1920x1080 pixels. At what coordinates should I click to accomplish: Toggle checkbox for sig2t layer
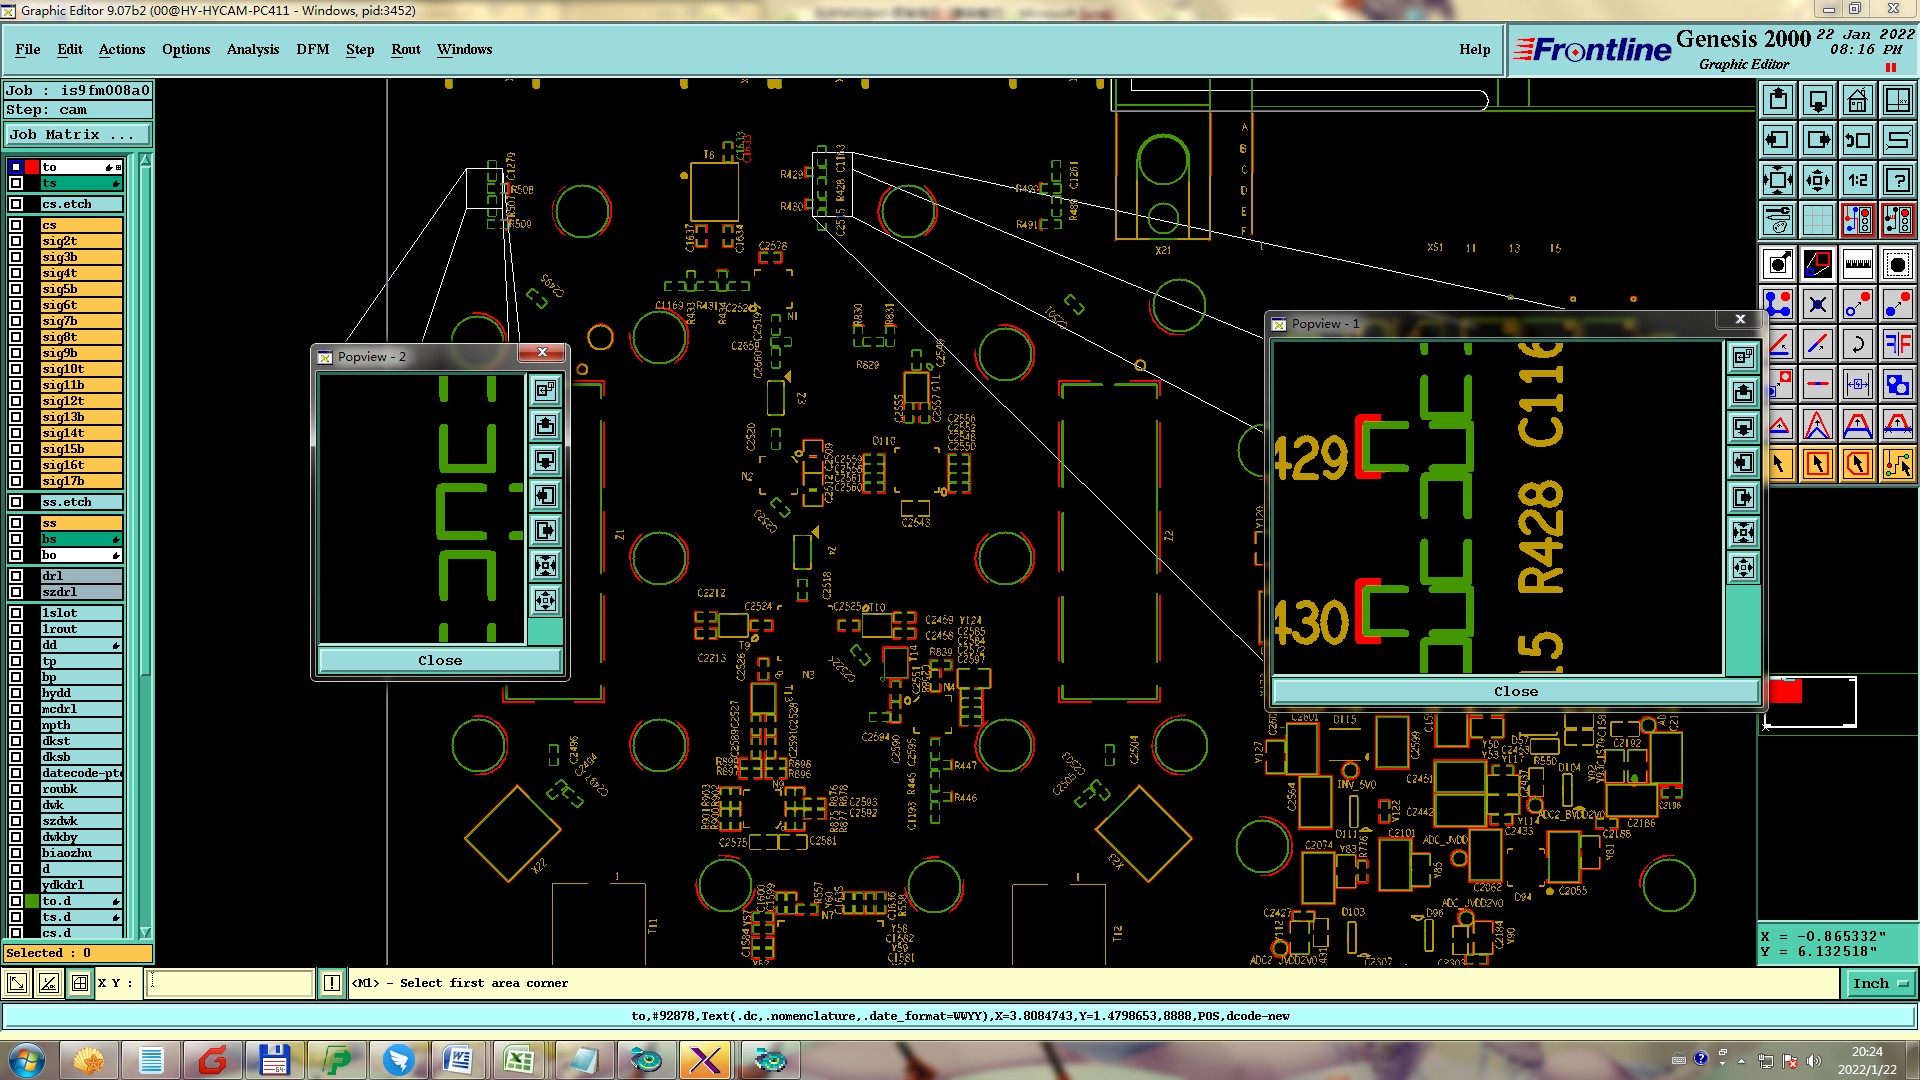[16, 241]
